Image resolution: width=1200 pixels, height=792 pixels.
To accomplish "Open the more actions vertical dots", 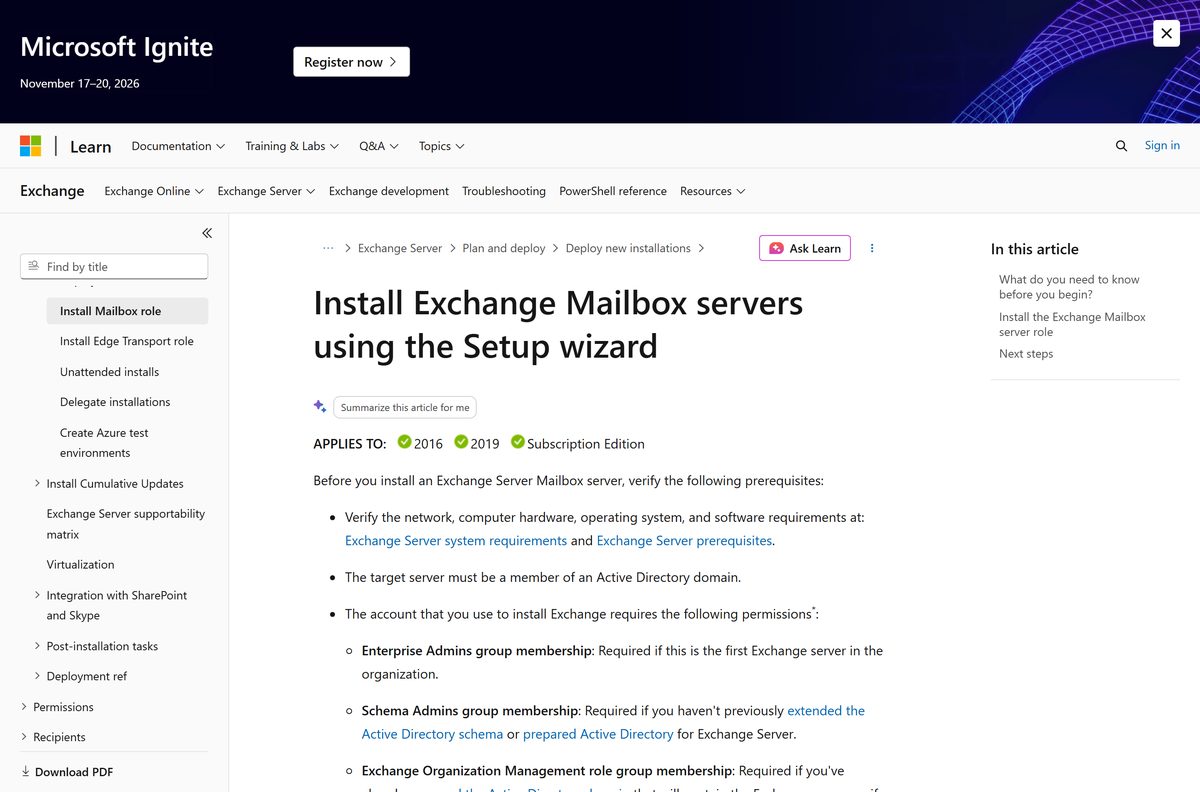I will (872, 248).
